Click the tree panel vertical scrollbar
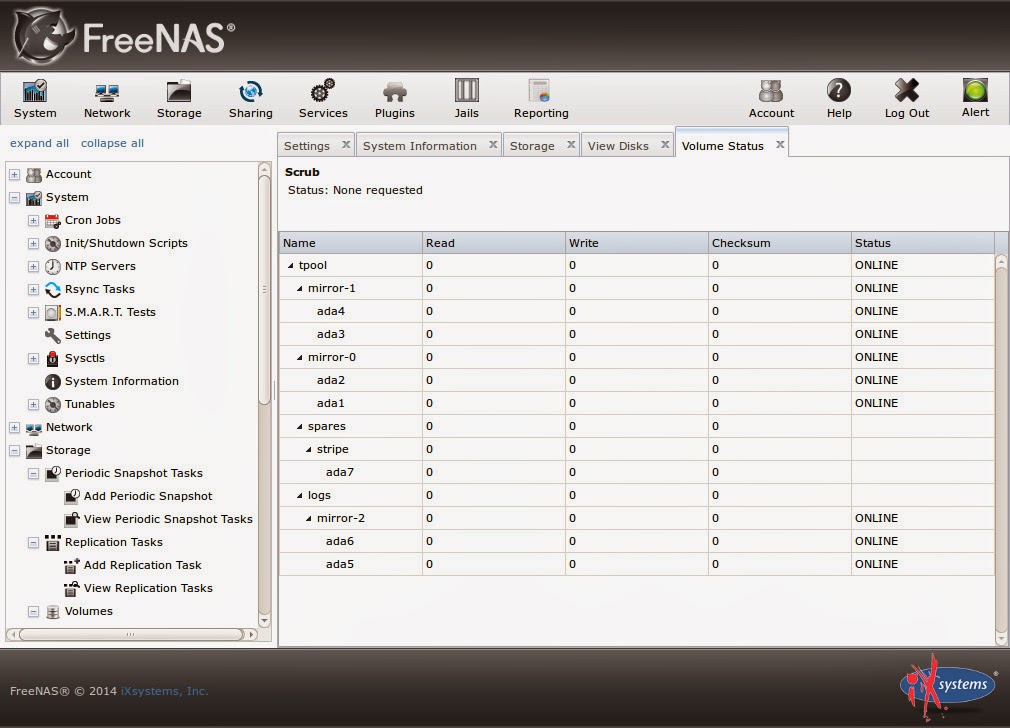The image size is (1010, 728). (x=264, y=290)
